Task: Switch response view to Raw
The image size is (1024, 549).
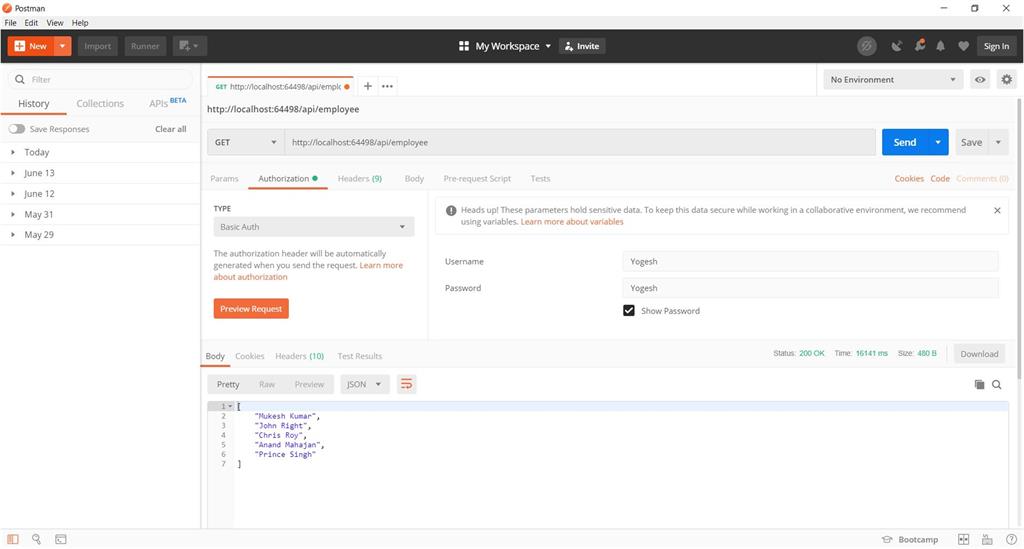Action: click(x=266, y=384)
